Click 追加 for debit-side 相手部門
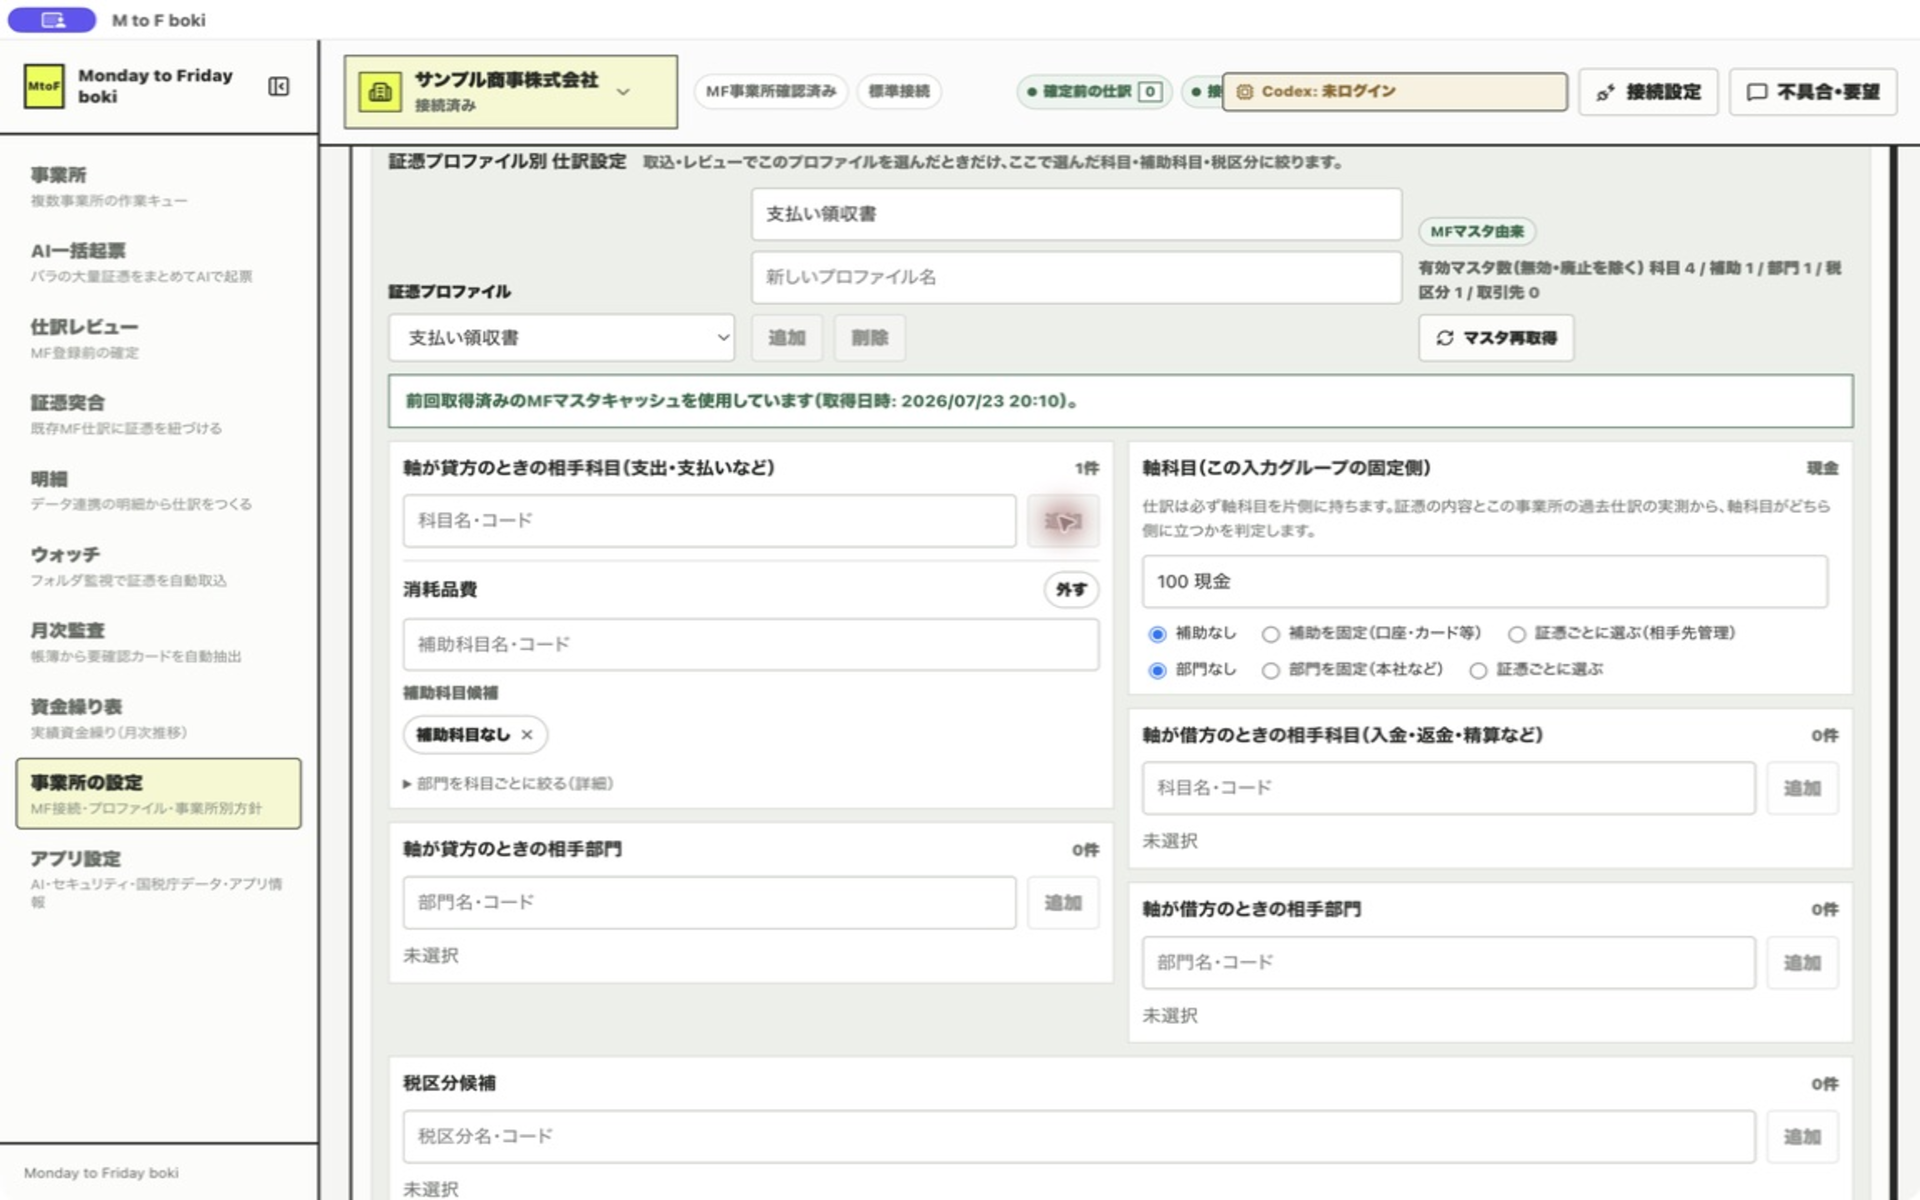Screen dimensions: 1920x1200 pos(1802,963)
